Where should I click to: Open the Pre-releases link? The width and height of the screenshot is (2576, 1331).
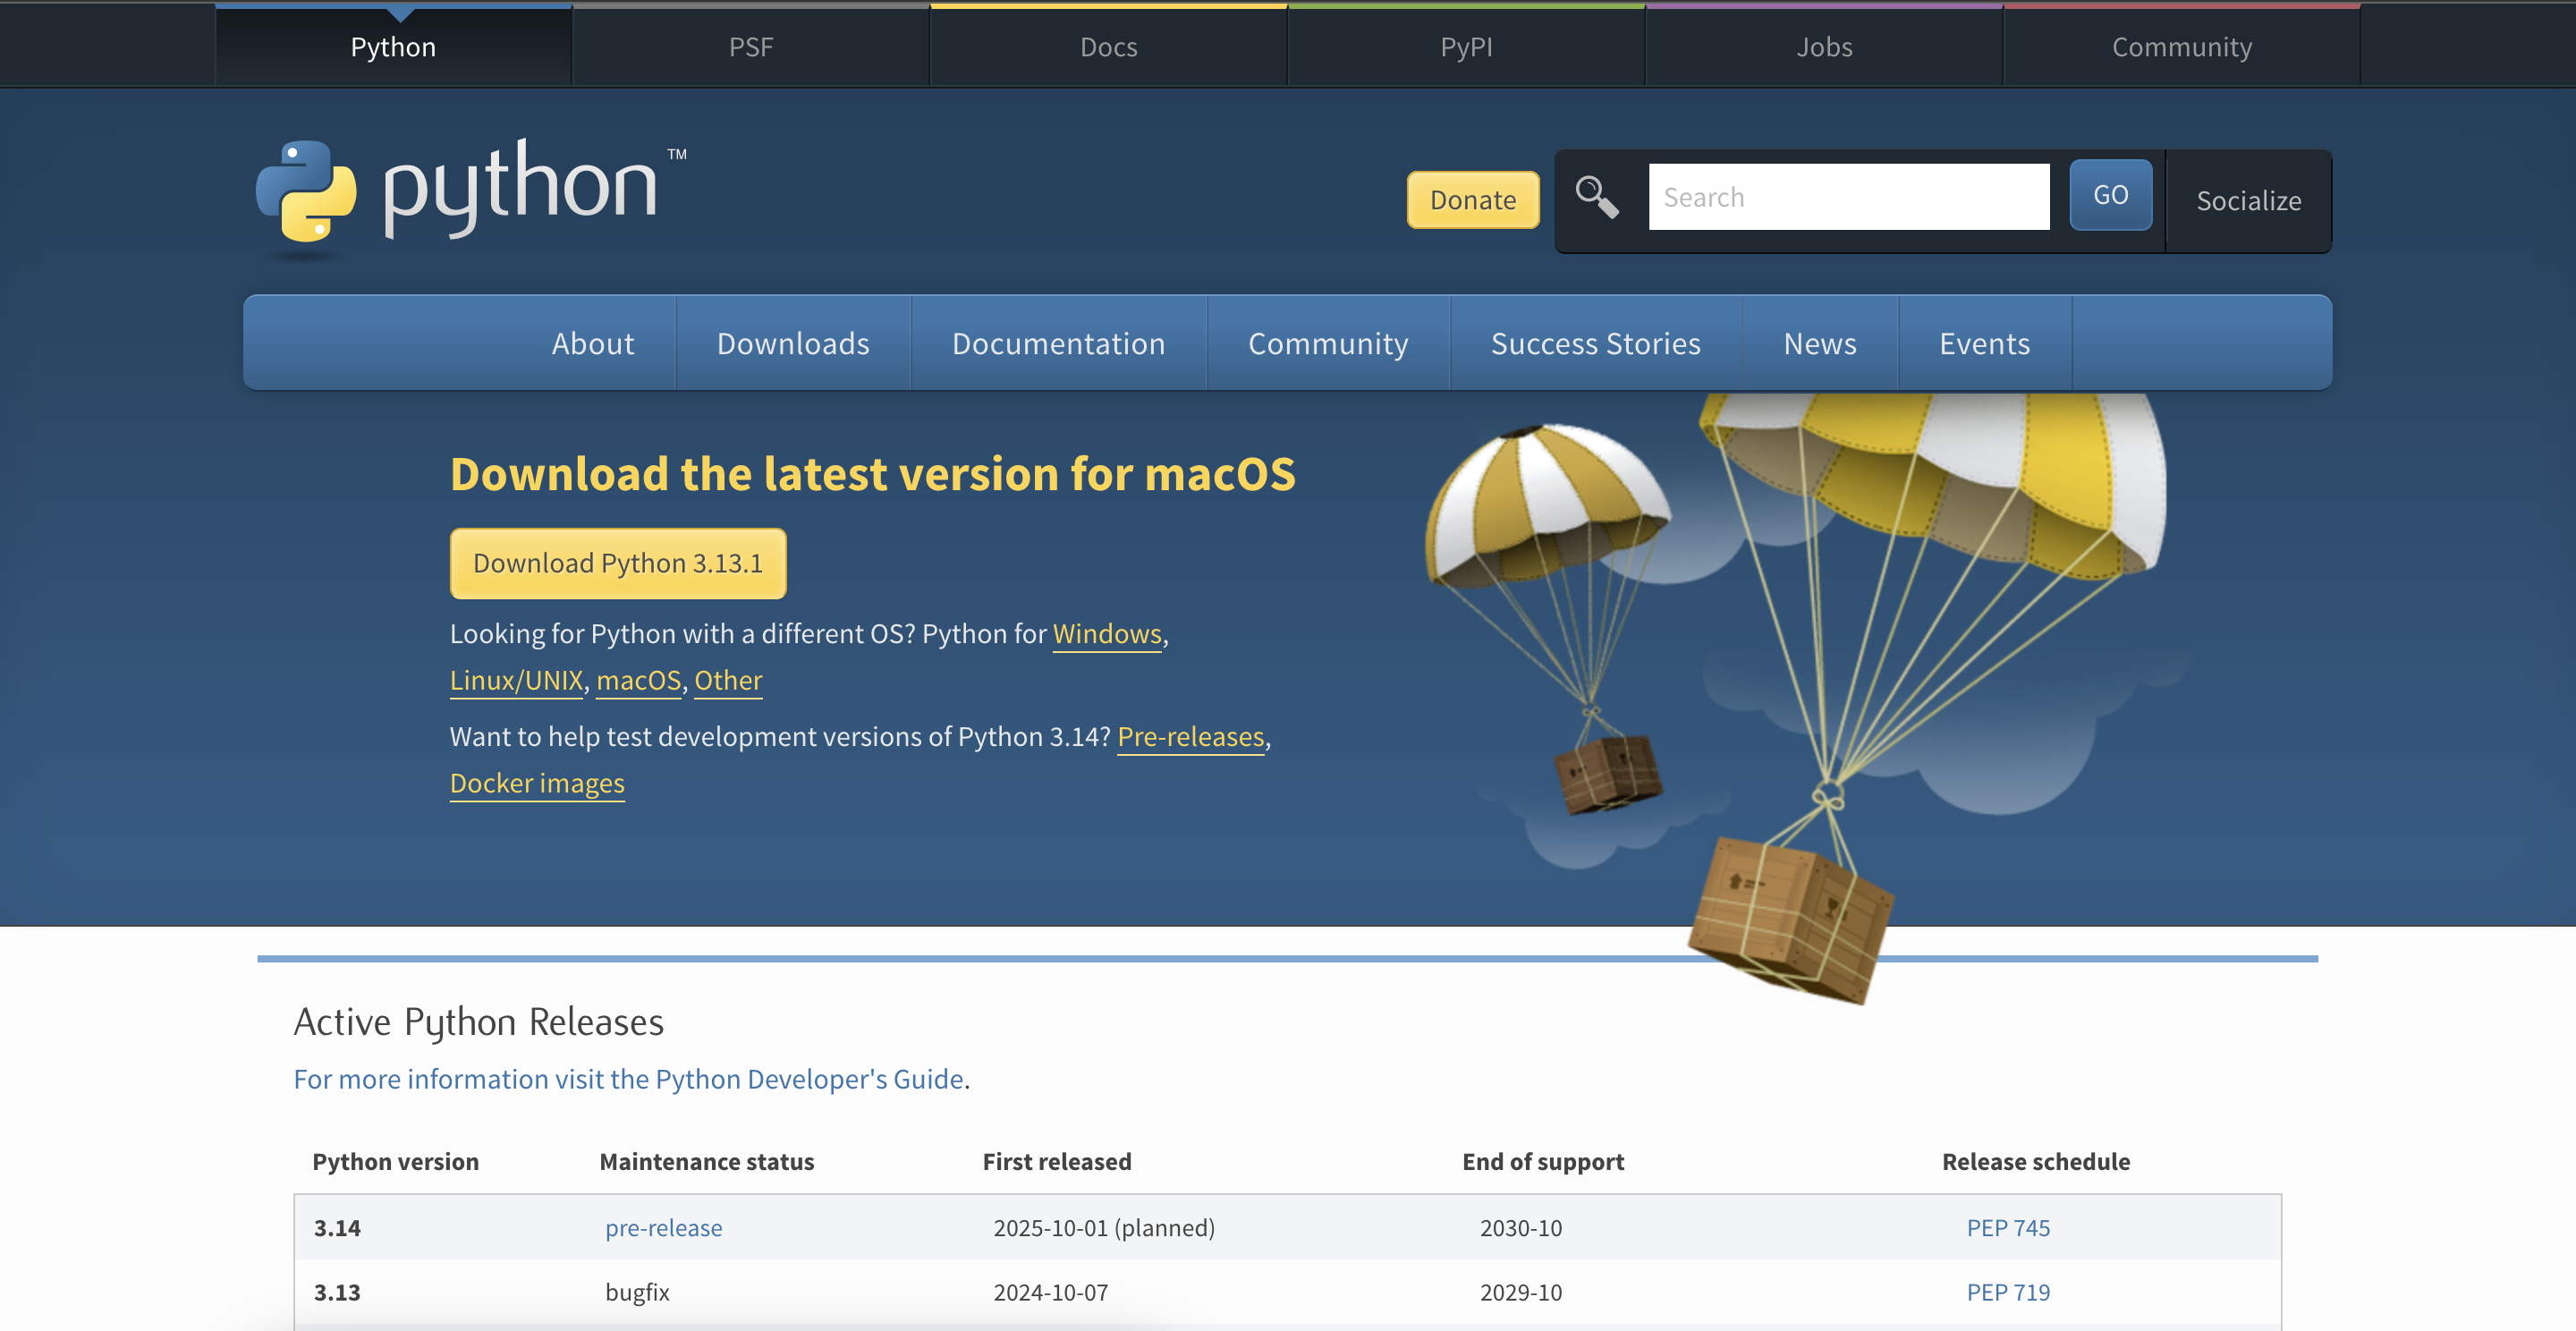point(1190,737)
